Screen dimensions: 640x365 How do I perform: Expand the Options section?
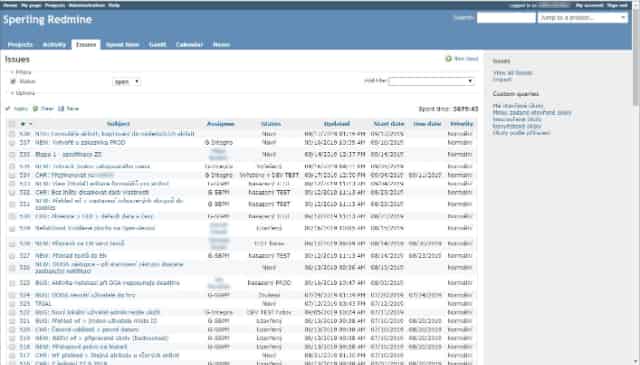point(23,93)
